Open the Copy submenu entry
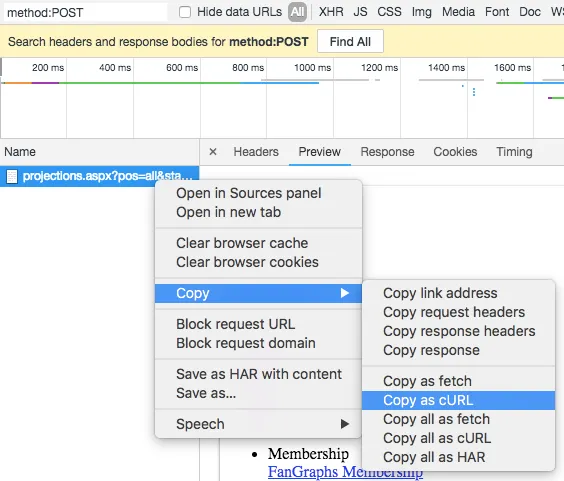This screenshot has height=481, width=564. click(x=258, y=293)
